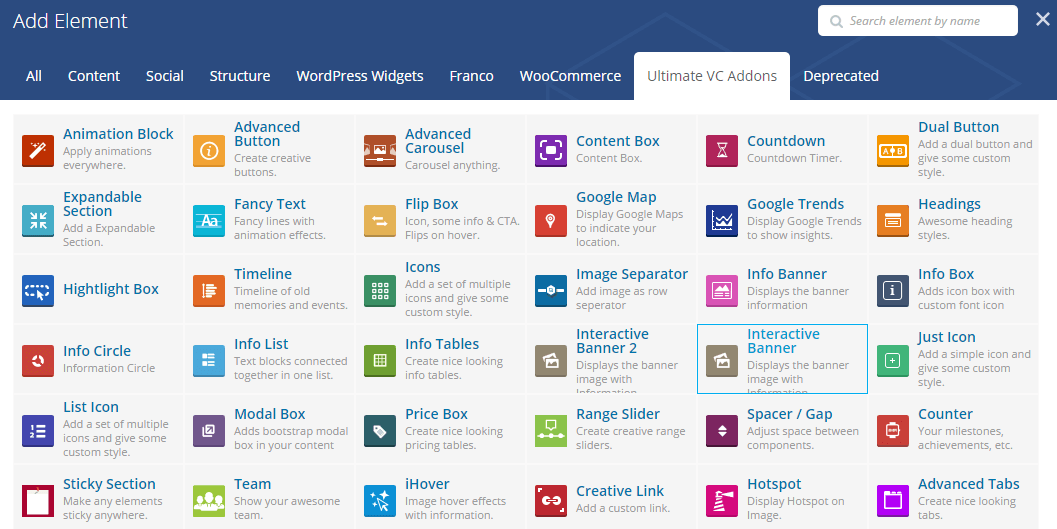Click the Google Map pin icon
1057x529 pixels.
tap(551, 220)
